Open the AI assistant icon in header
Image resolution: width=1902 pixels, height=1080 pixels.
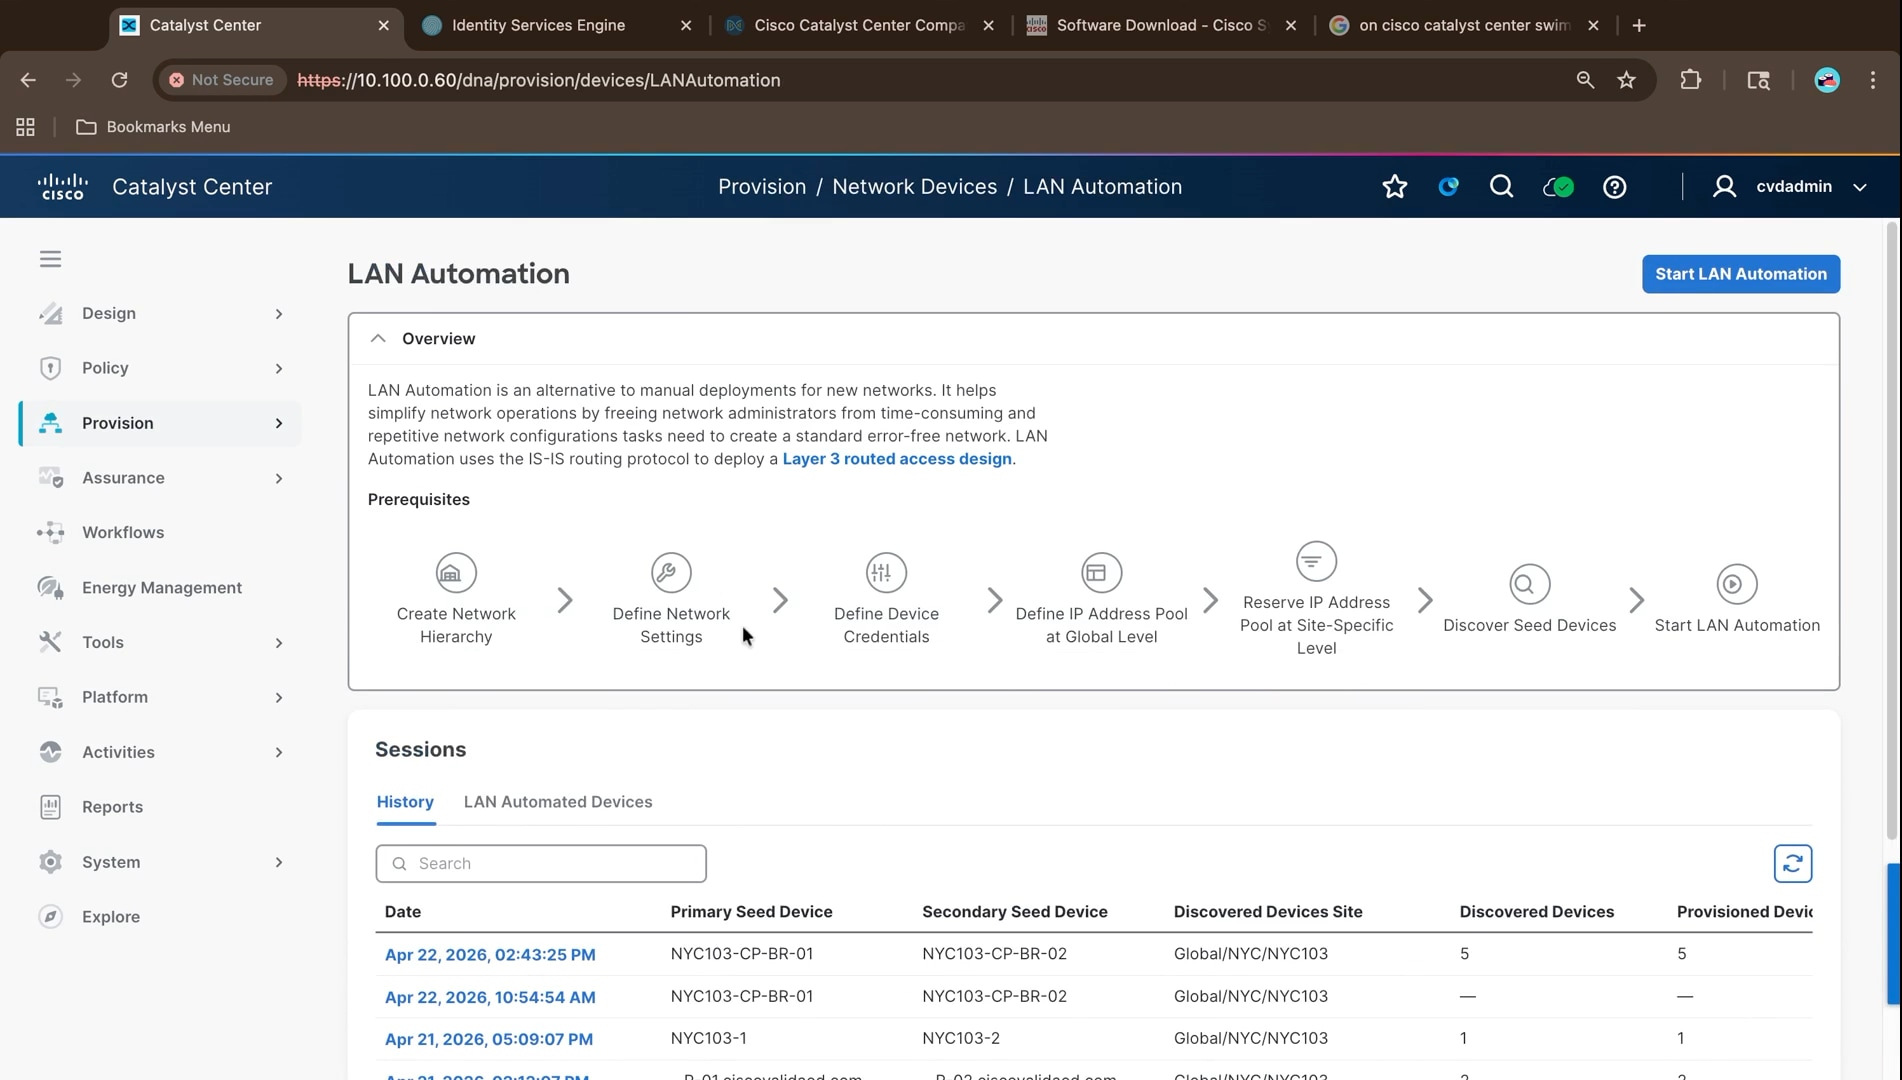pyautogui.click(x=1448, y=187)
